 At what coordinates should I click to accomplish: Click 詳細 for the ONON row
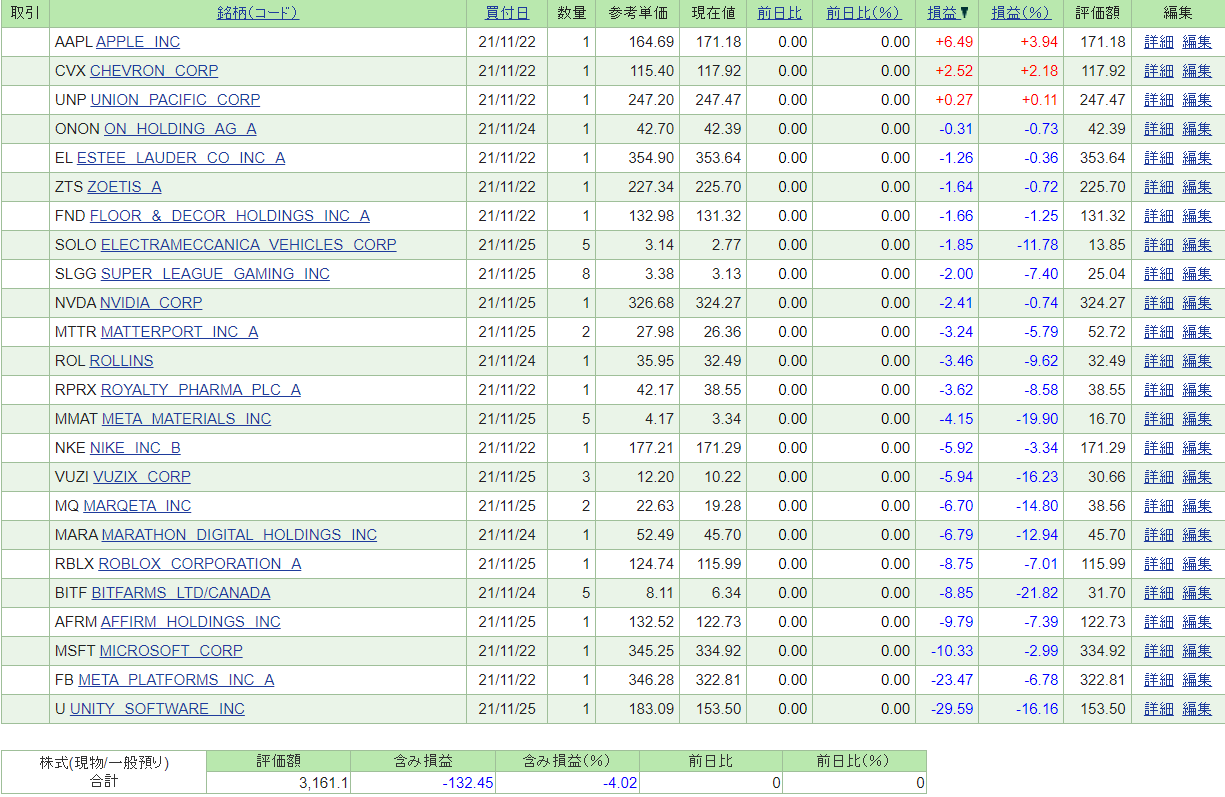(1159, 129)
